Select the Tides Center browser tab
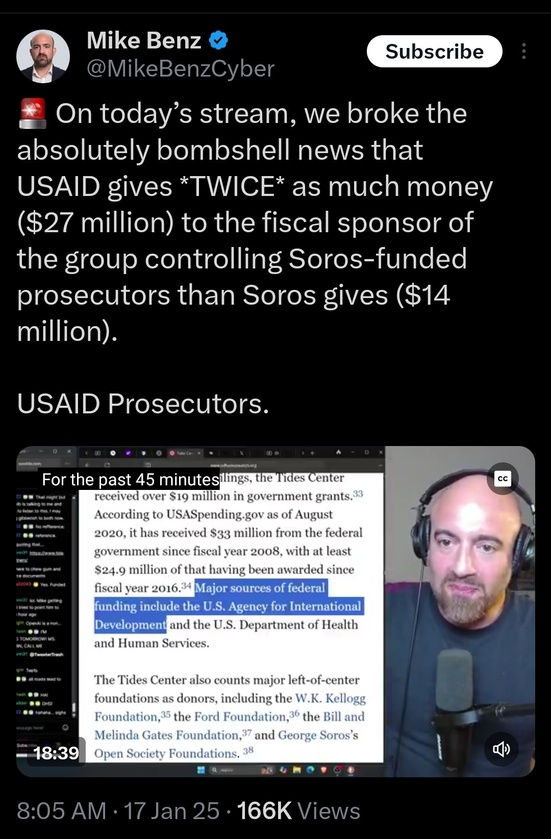Image resolution: width=551 pixels, height=839 pixels. [x=185, y=453]
